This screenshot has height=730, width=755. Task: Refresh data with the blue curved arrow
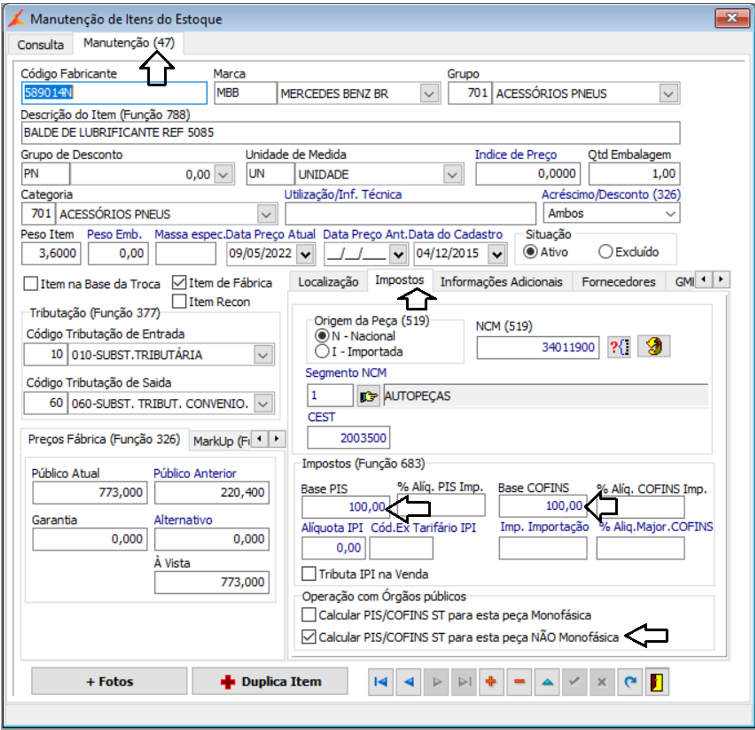[630, 682]
